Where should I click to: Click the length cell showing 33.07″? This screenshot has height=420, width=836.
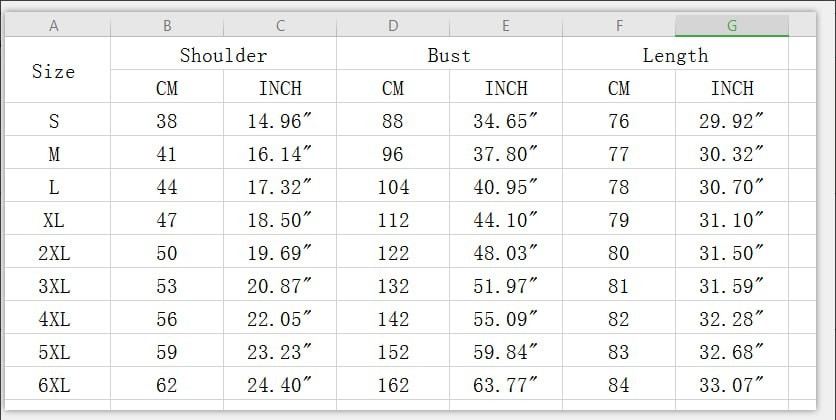(x=732, y=385)
